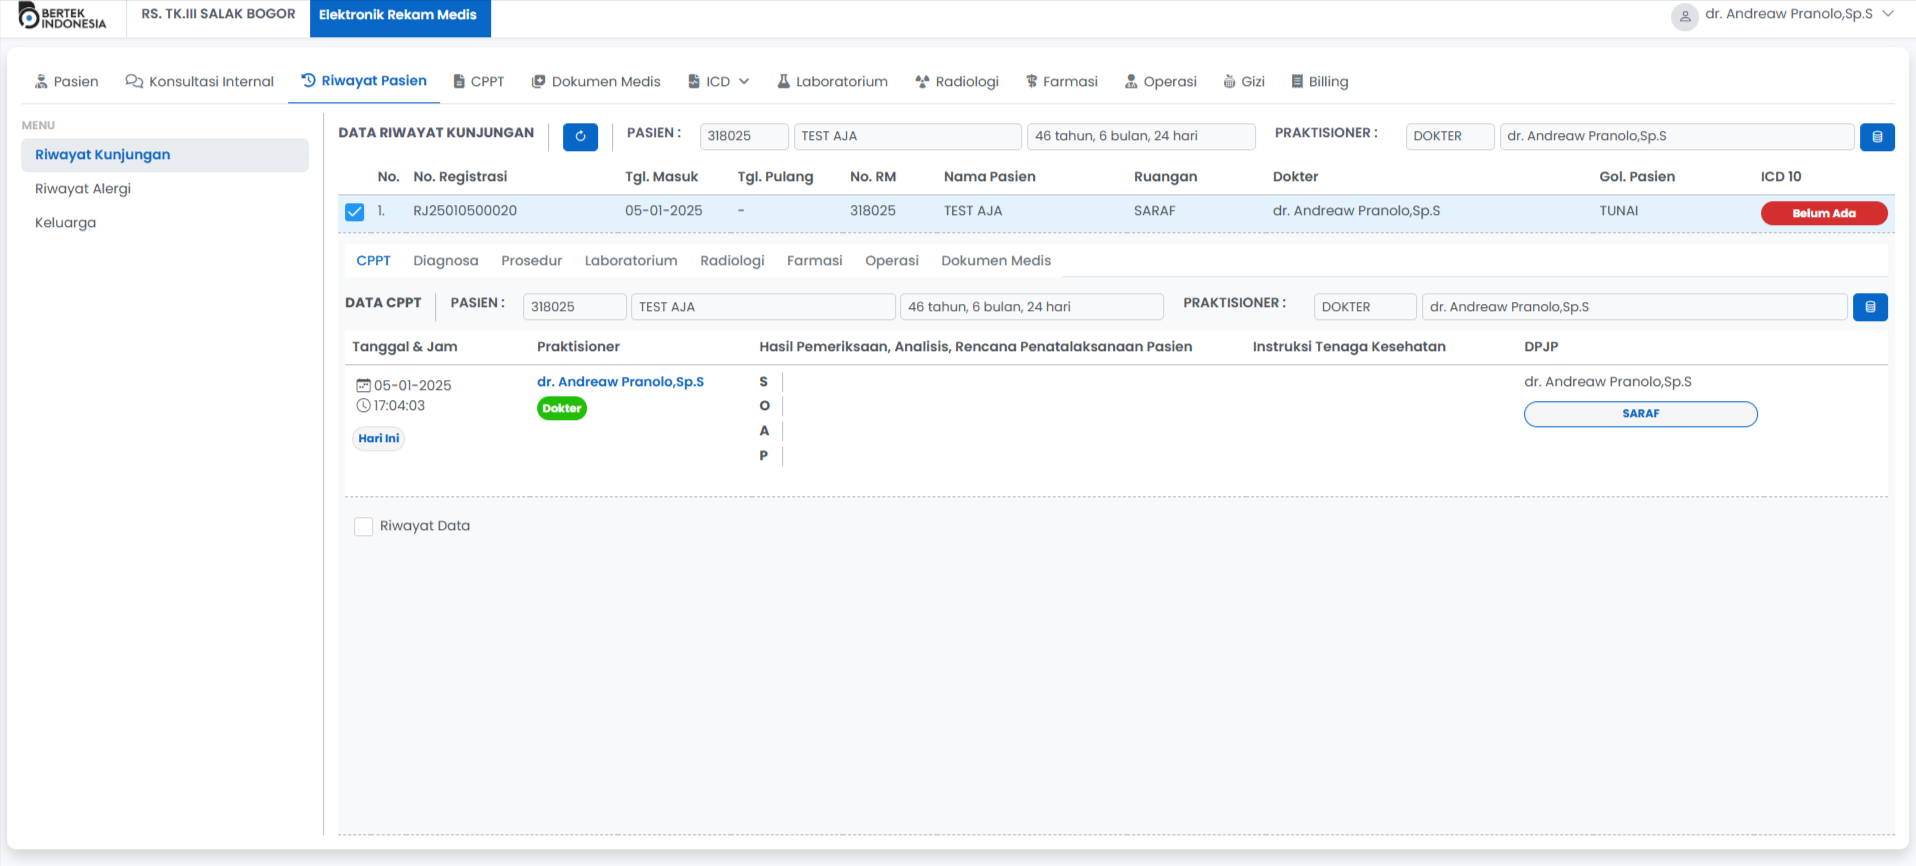Image resolution: width=1916 pixels, height=866 pixels.
Task: Click the practitioner name link in CPPT
Action: (620, 382)
